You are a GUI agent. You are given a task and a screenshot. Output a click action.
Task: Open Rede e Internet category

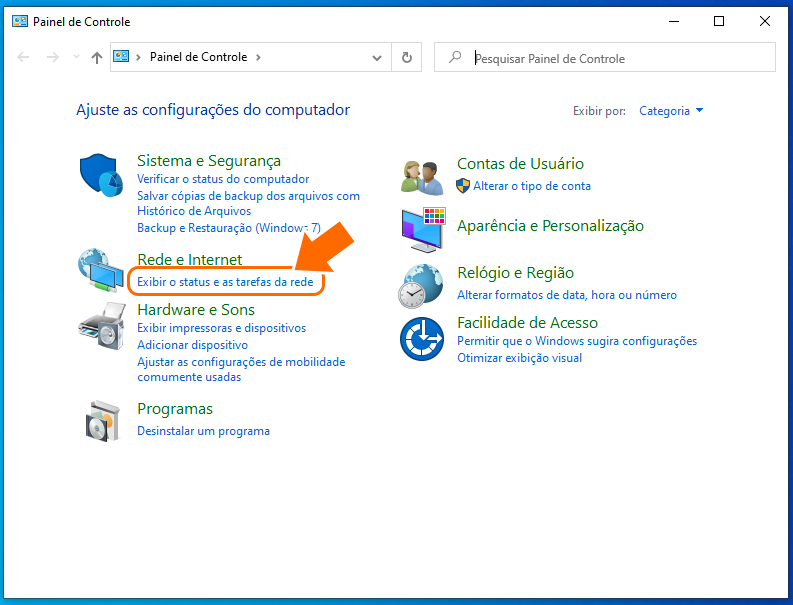coord(190,260)
